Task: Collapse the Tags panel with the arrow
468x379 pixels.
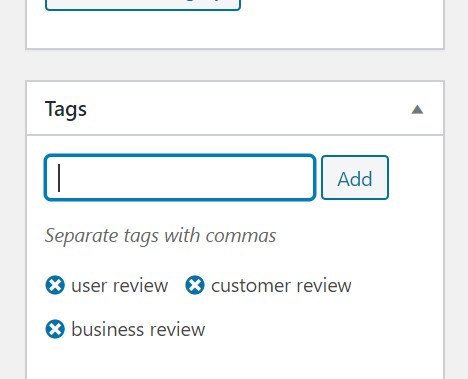Action: coord(417,109)
